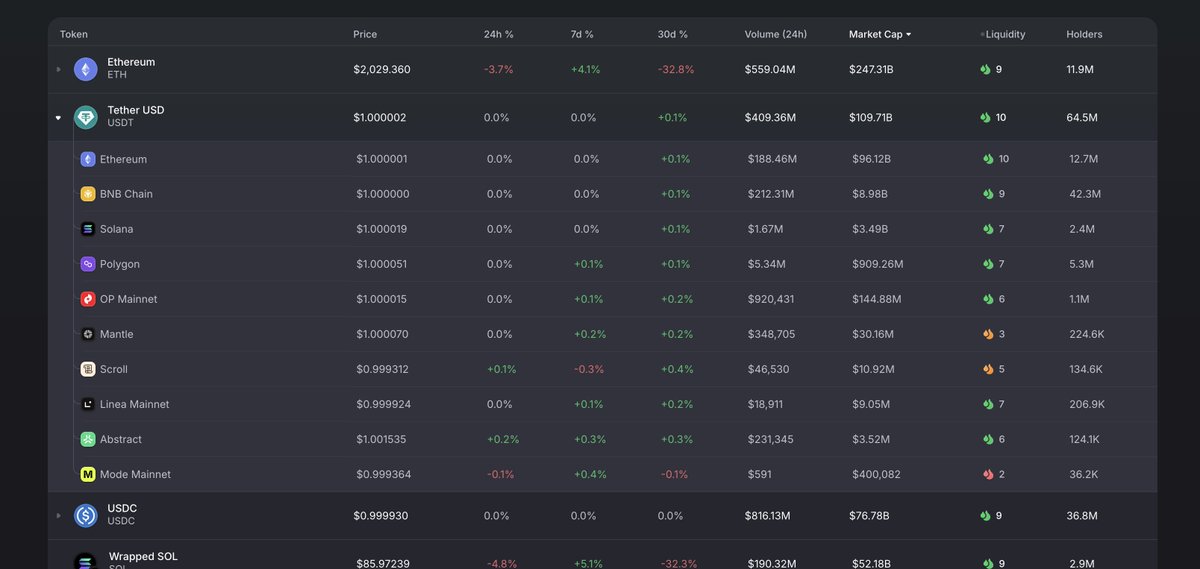Open the Ethereum token name link
The height and width of the screenshot is (569, 1200).
point(131,62)
